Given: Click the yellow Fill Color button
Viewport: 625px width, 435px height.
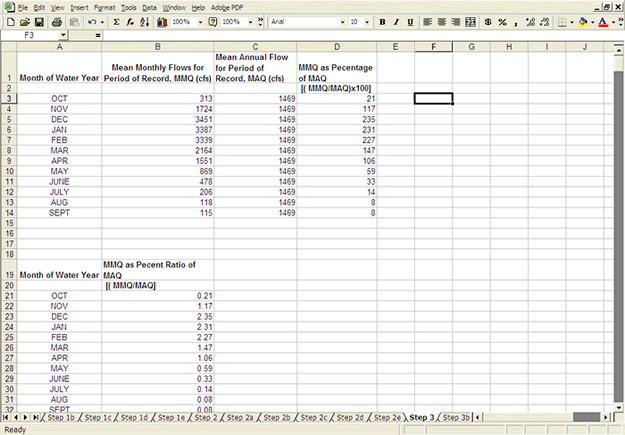Looking at the screenshot, I should (583, 21).
